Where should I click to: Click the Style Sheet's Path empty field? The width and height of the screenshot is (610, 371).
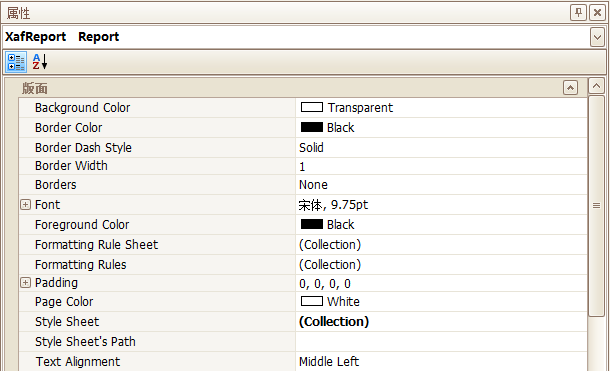[441, 341]
